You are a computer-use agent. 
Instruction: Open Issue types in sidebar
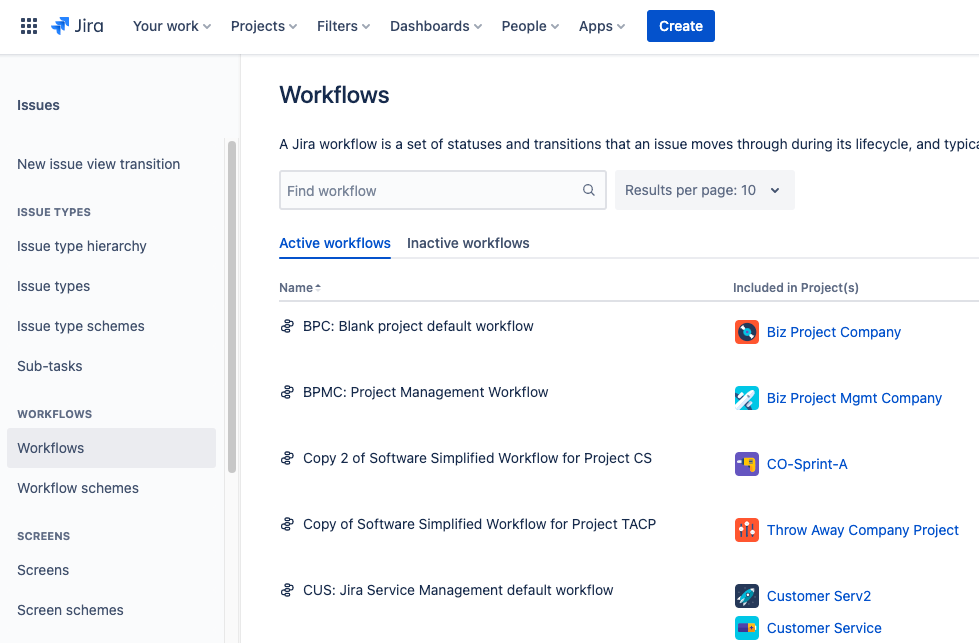pos(54,287)
